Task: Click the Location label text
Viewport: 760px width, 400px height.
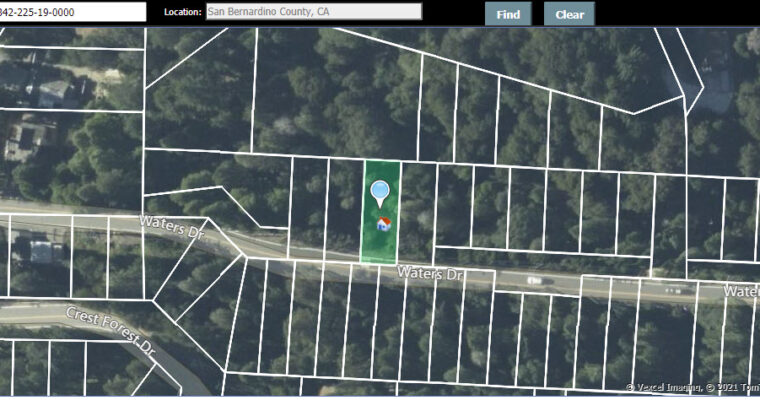Action: [x=183, y=13]
